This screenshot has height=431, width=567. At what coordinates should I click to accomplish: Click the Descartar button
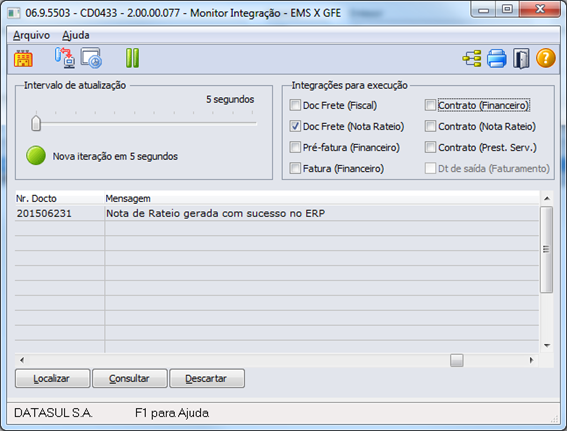[207, 378]
